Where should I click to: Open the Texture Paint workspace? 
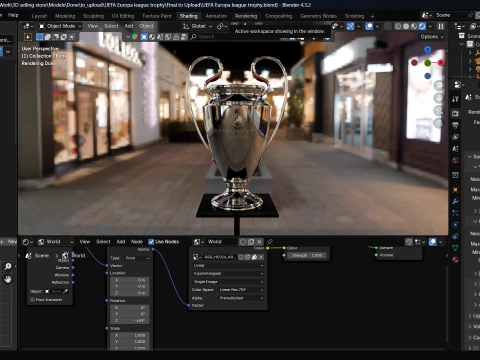pyautogui.click(x=157, y=16)
